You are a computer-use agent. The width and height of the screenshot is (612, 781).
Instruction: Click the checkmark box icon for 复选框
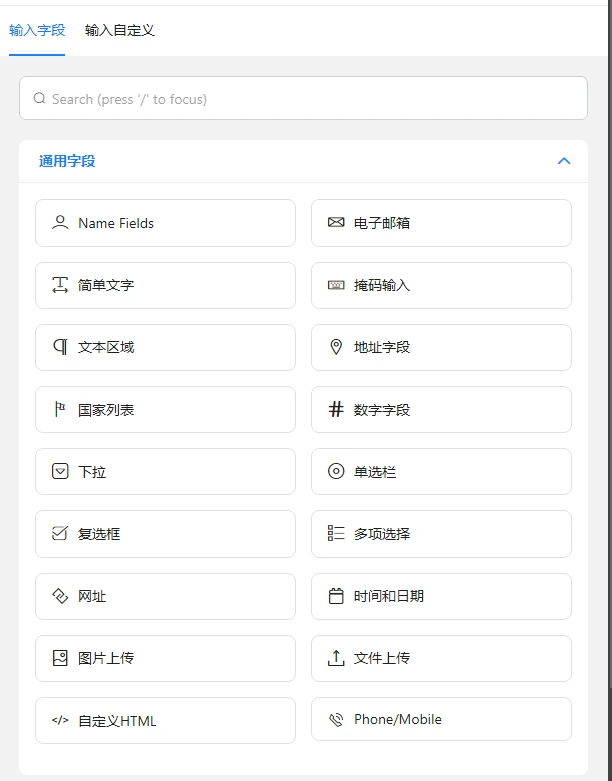click(60, 533)
